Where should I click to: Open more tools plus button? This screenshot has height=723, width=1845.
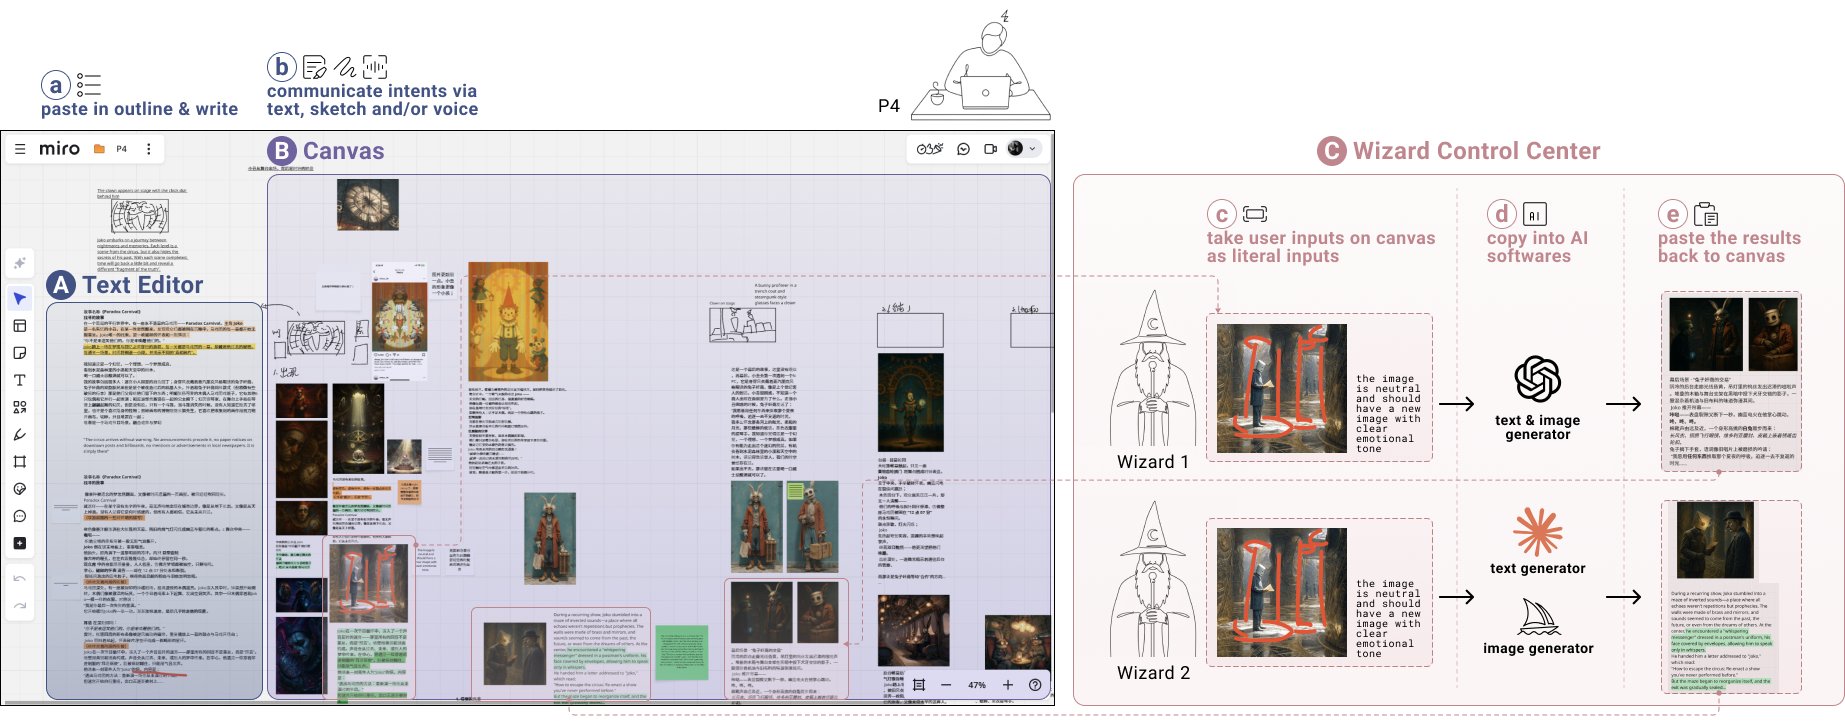tap(20, 543)
